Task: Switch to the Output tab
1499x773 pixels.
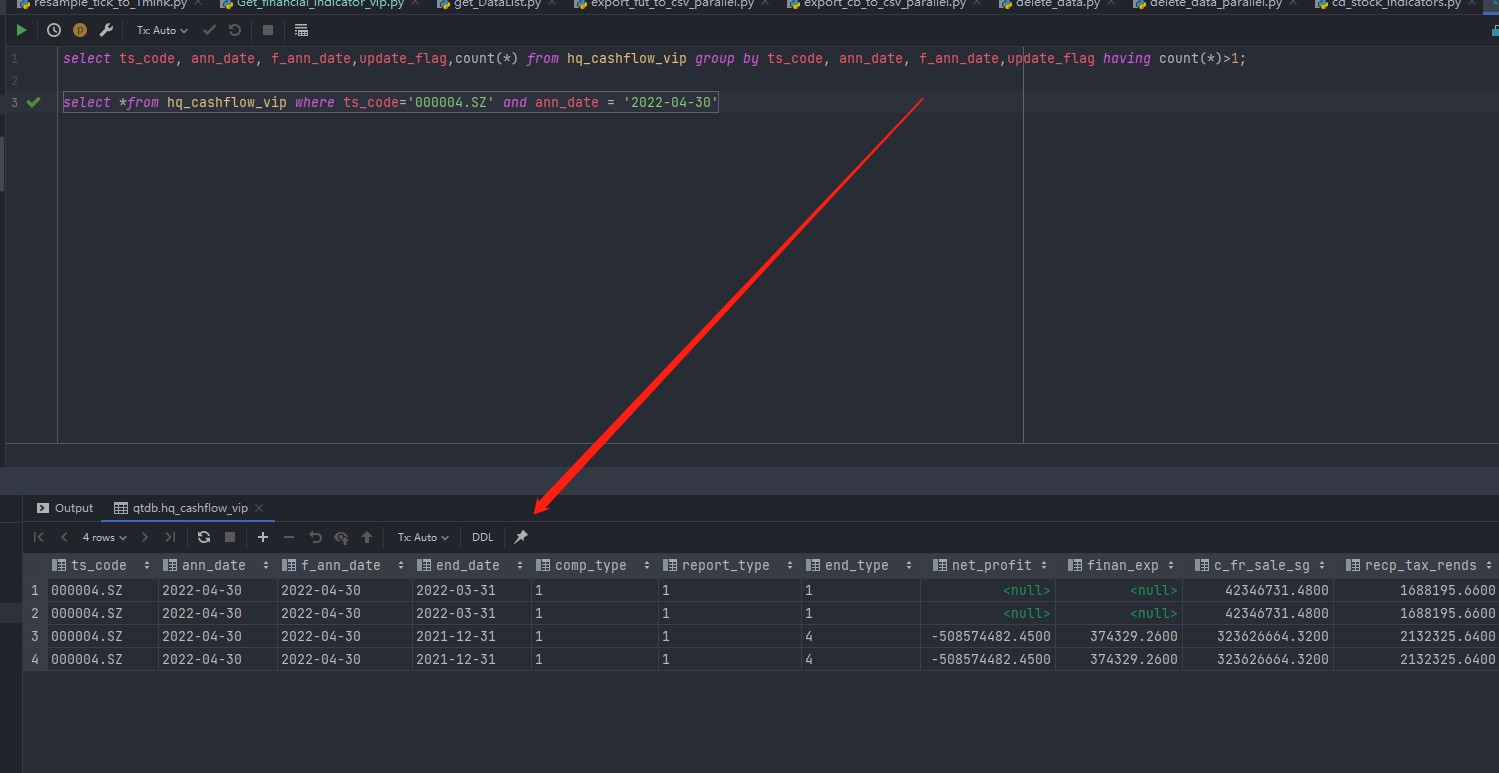Action: click(x=65, y=508)
